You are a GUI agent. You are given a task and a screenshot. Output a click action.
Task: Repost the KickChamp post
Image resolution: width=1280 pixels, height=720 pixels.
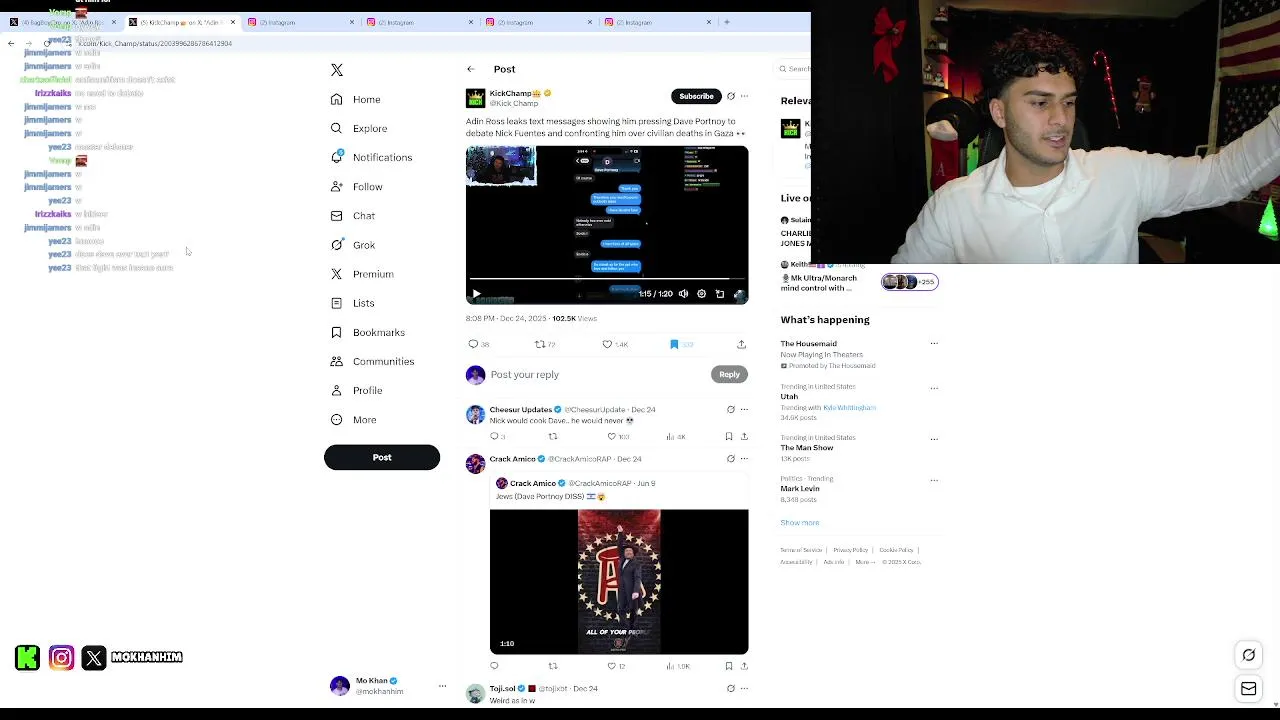[x=544, y=344]
